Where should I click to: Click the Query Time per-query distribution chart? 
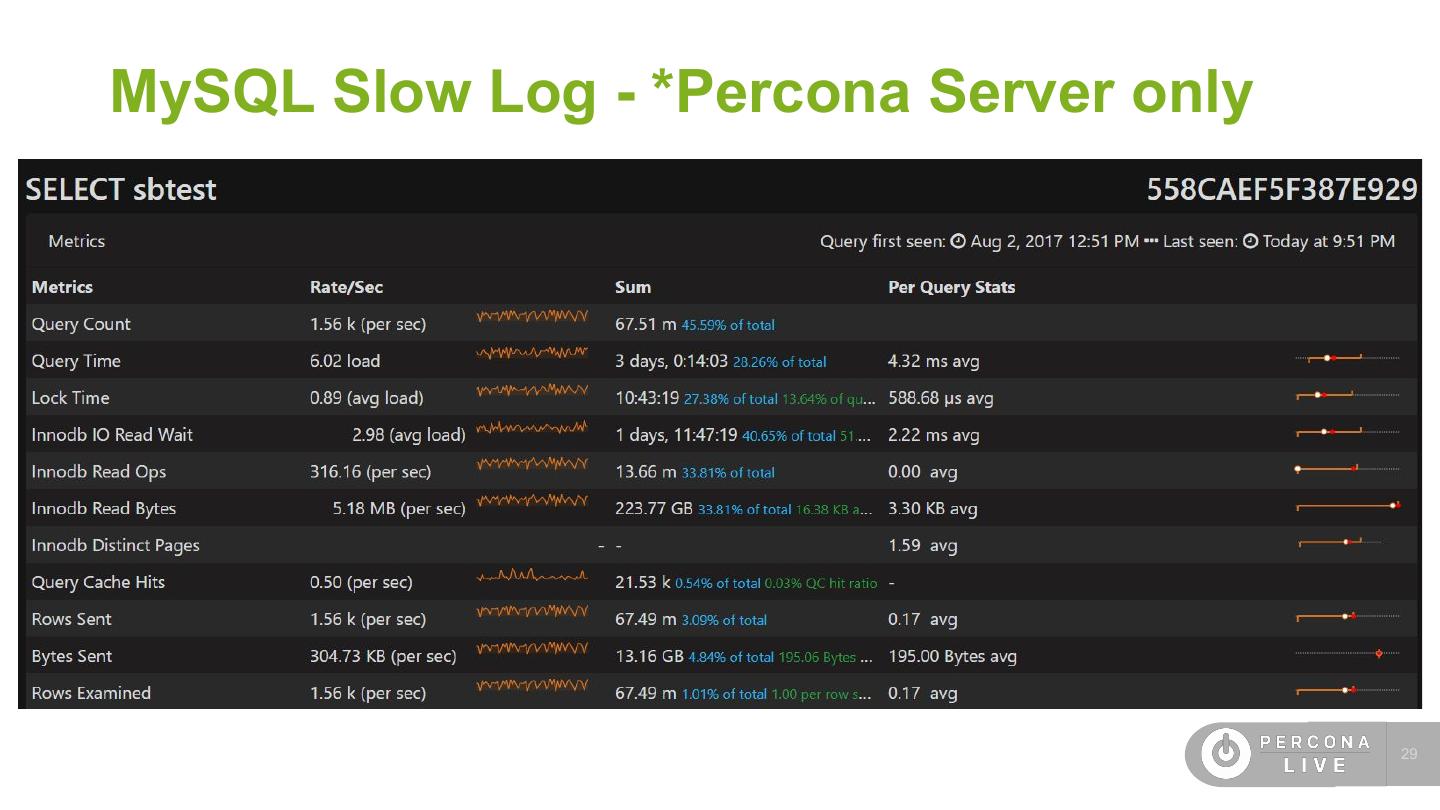tap(1346, 357)
